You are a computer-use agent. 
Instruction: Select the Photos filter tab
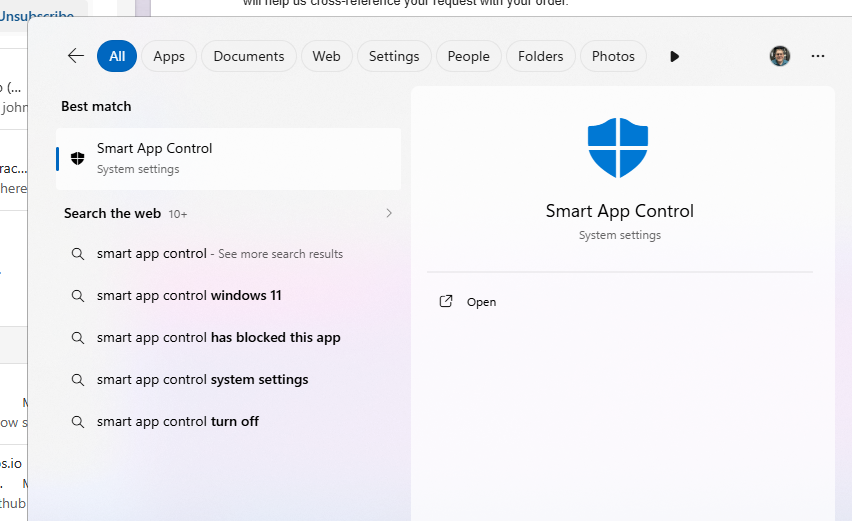(x=613, y=56)
